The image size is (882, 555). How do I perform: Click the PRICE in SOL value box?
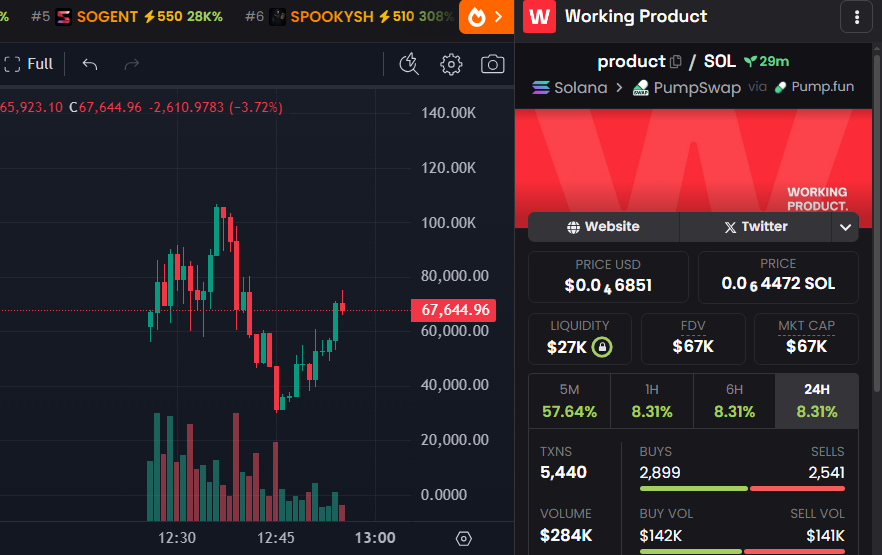[778, 277]
